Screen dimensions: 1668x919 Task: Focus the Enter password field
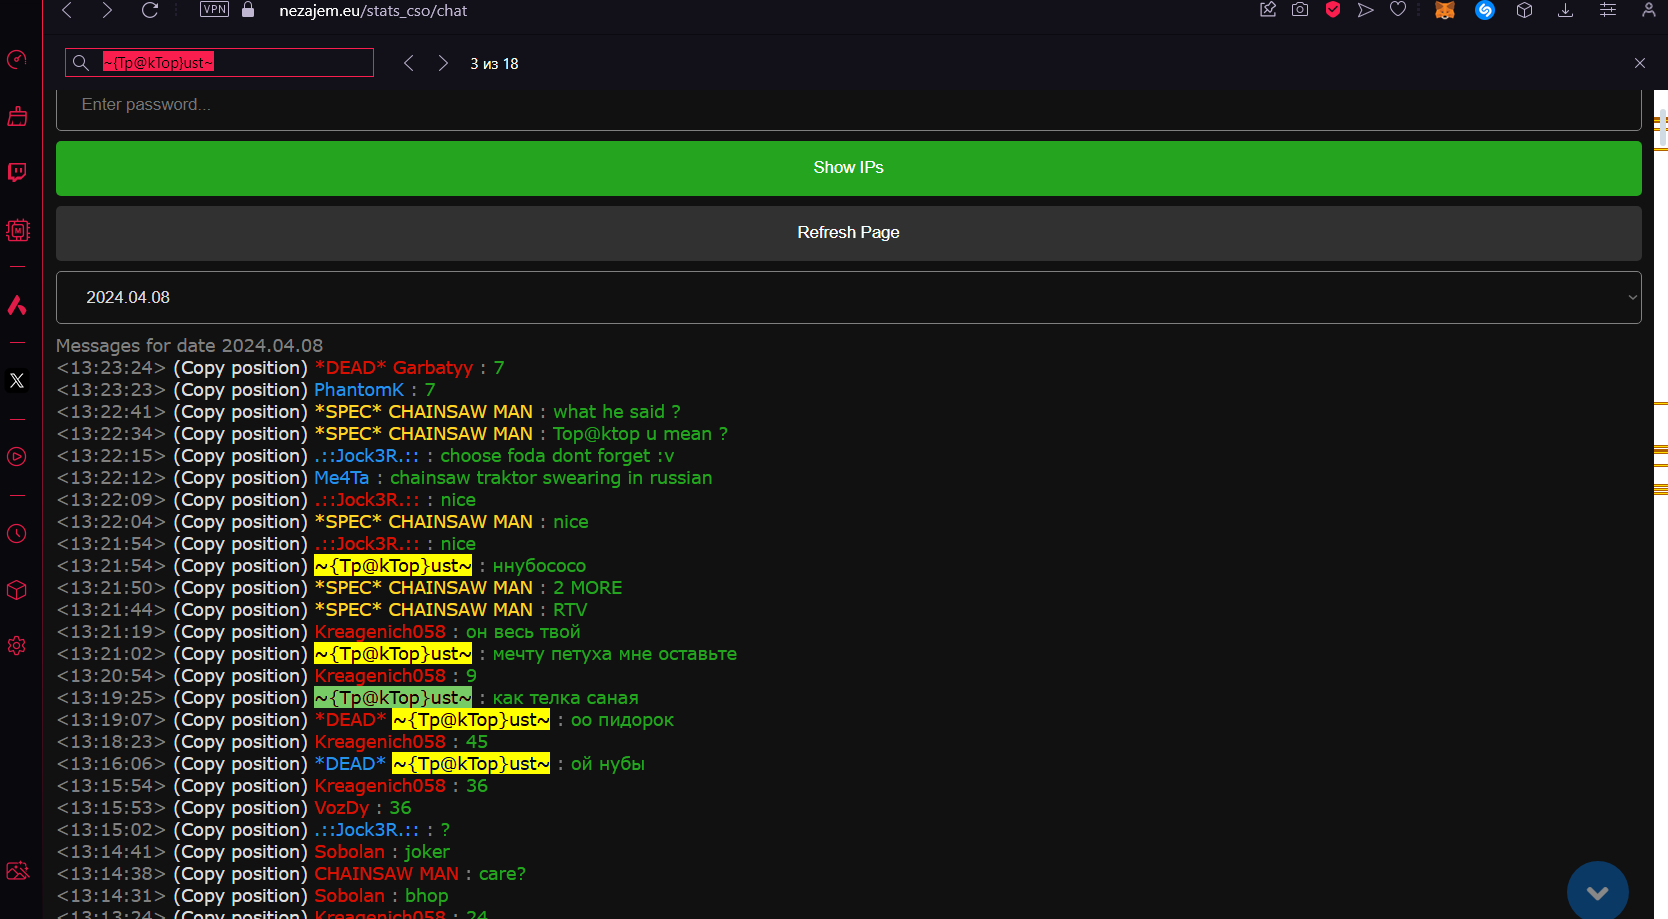[848, 105]
